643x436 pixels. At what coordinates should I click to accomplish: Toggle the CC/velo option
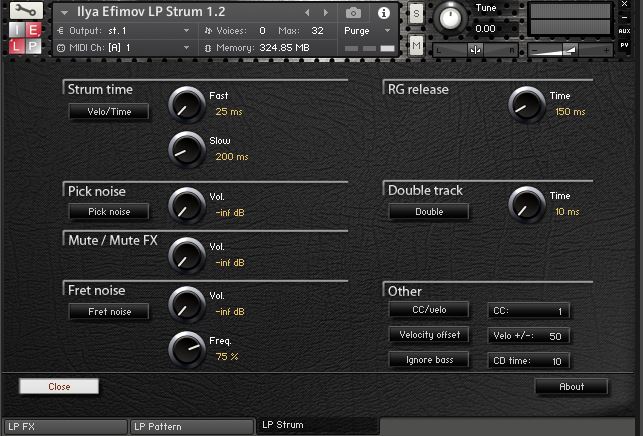tap(429, 310)
